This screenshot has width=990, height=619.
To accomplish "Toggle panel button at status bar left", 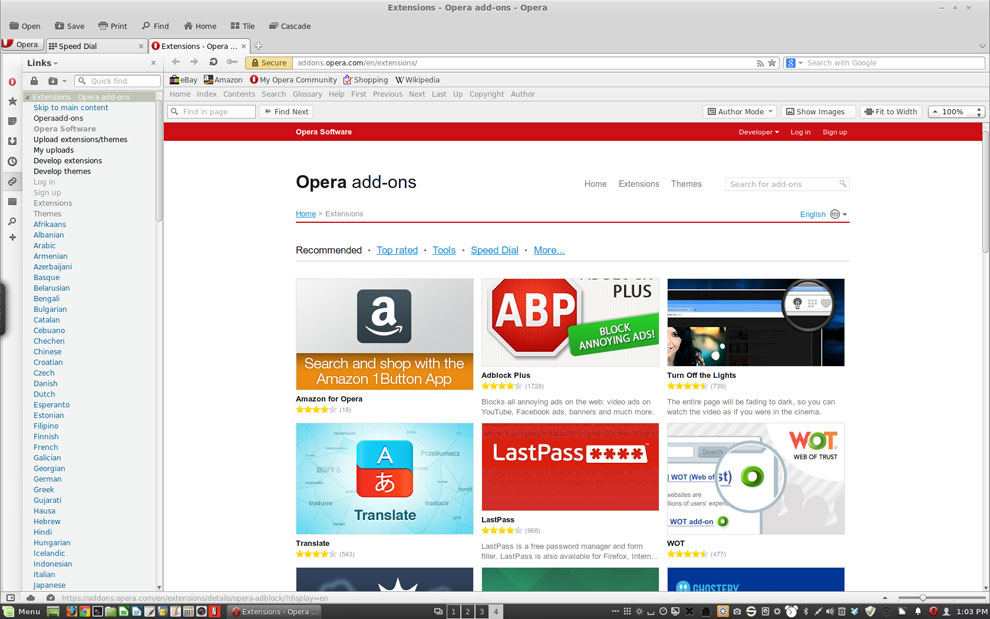I will tap(11, 598).
